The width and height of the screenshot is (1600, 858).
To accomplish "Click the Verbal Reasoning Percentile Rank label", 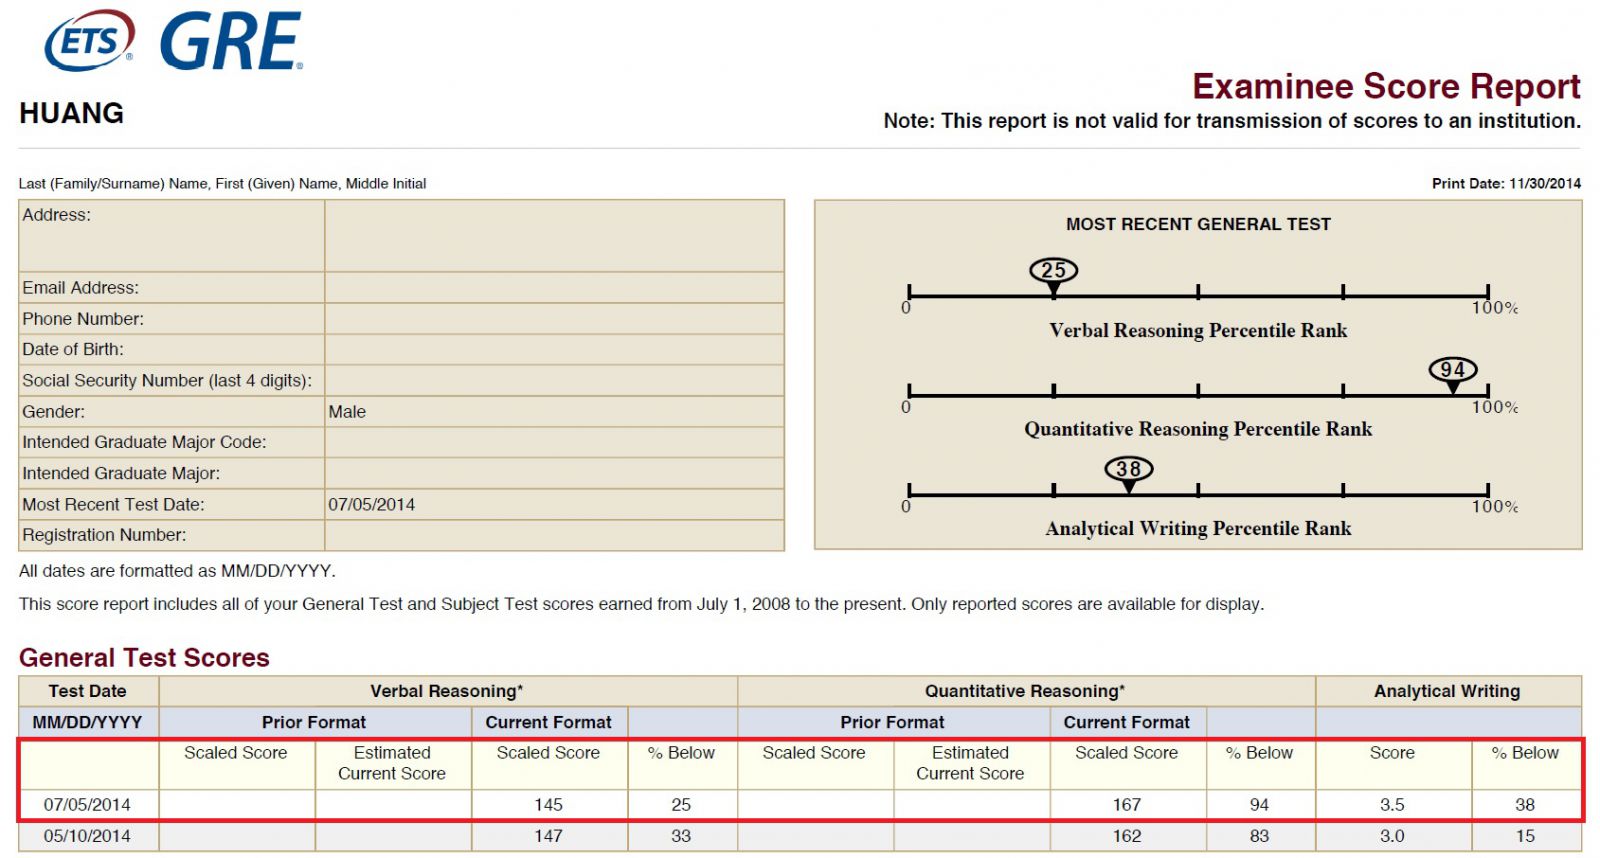I will (x=1198, y=330).
